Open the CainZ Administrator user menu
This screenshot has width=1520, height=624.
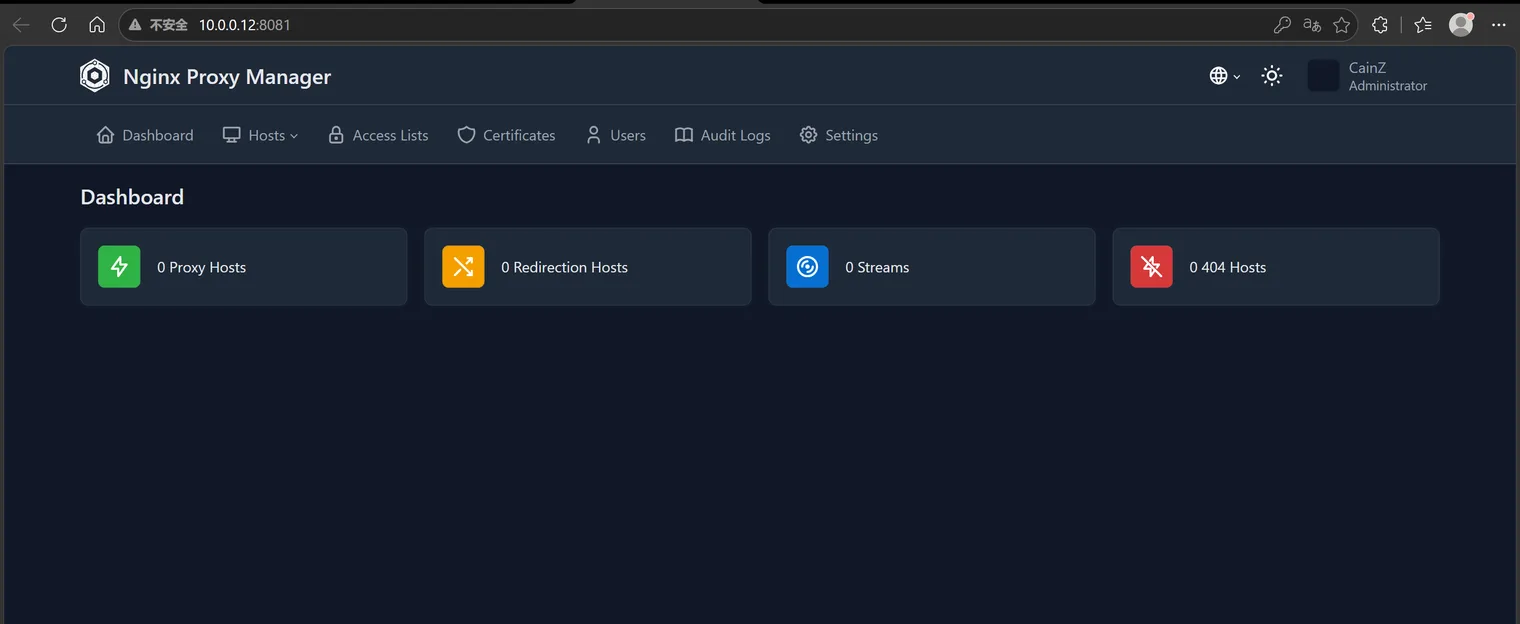click(1368, 76)
